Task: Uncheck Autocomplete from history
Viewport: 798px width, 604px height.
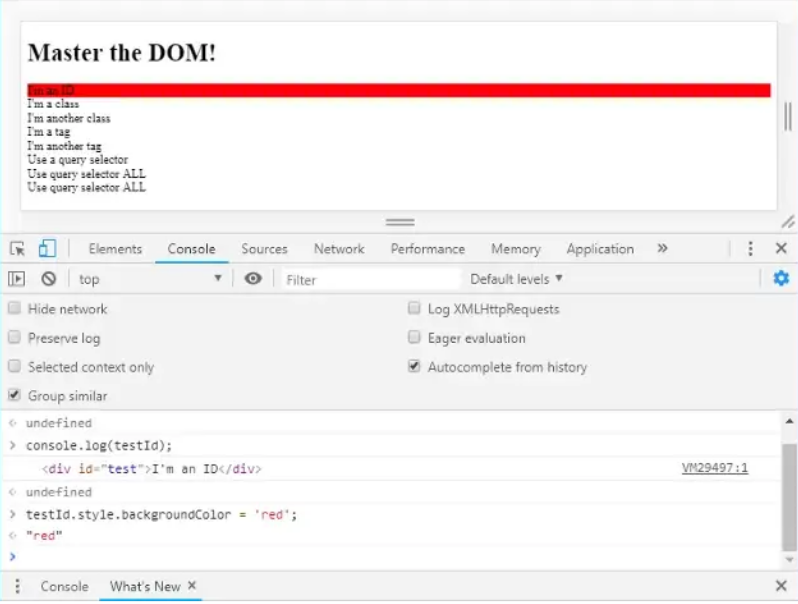Action: click(x=414, y=367)
